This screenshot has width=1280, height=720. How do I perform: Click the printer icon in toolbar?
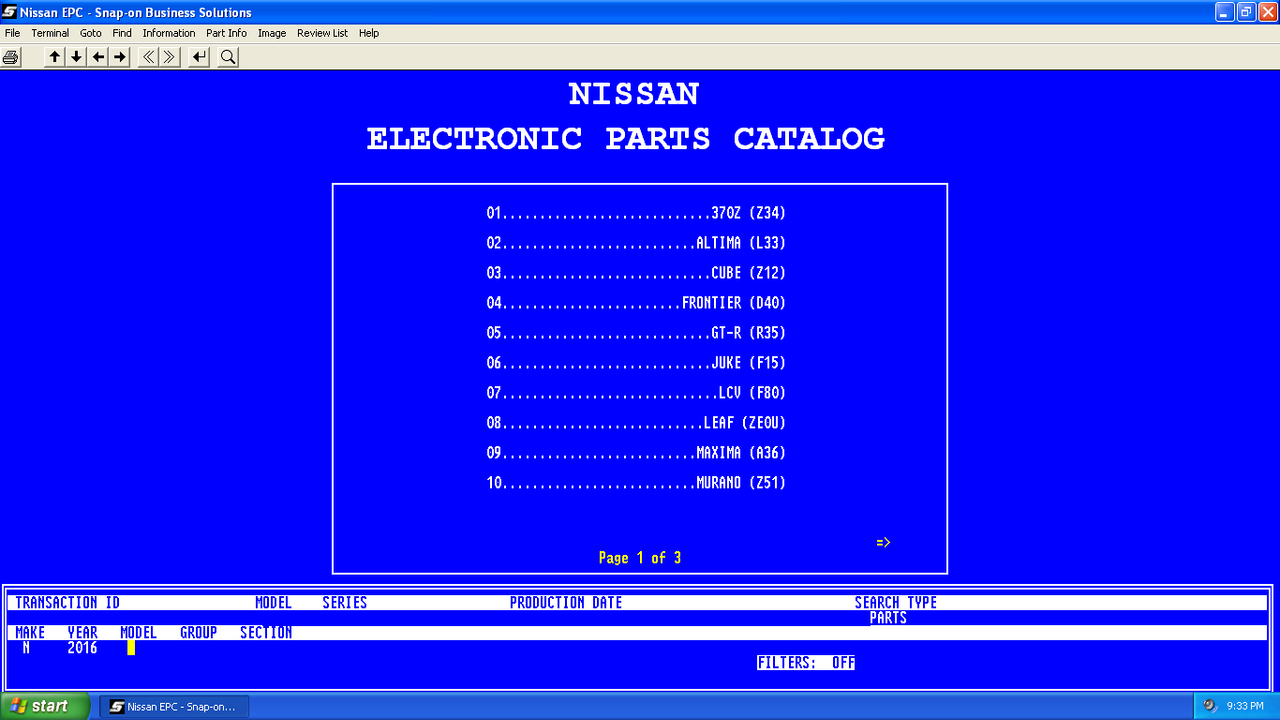pos(11,57)
